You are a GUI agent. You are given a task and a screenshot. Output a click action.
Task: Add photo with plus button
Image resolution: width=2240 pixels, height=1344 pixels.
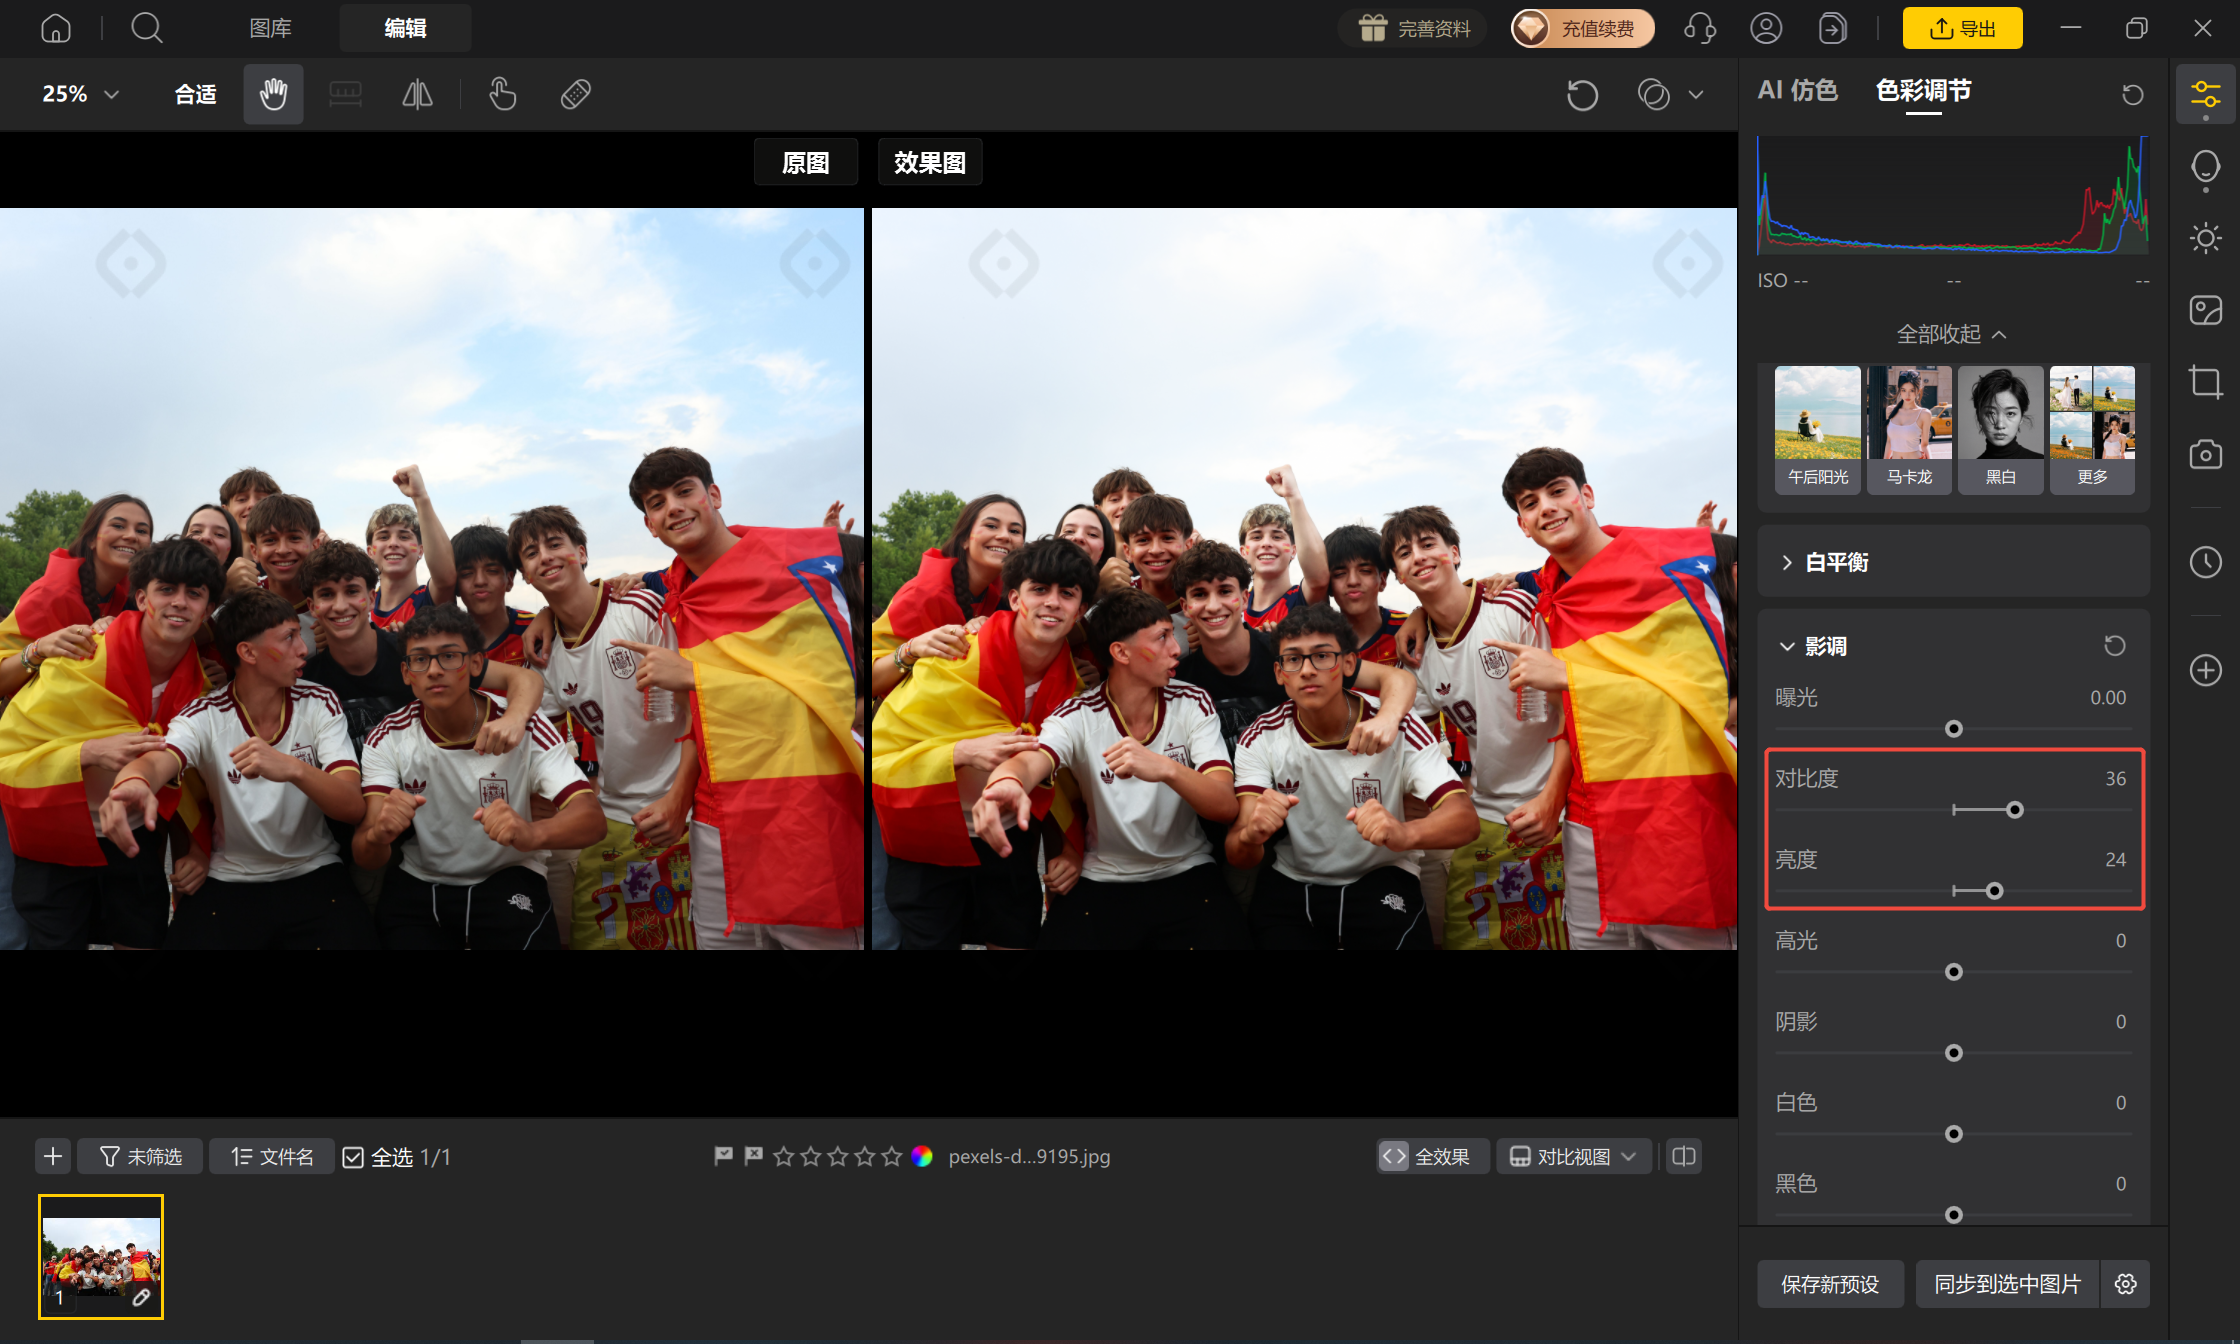tap(53, 1157)
